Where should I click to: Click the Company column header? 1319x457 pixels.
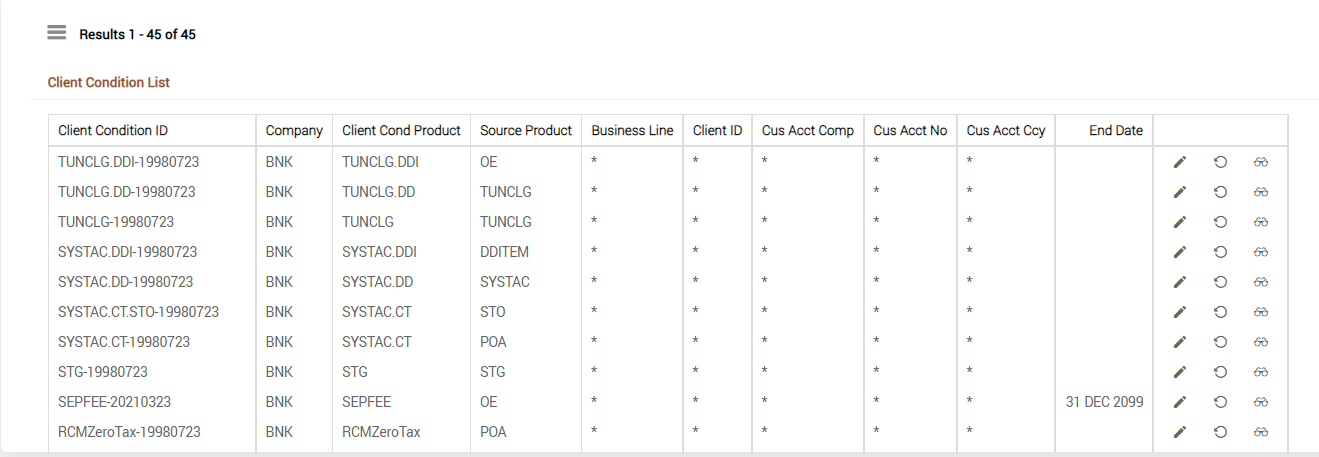(x=294, y=130)
